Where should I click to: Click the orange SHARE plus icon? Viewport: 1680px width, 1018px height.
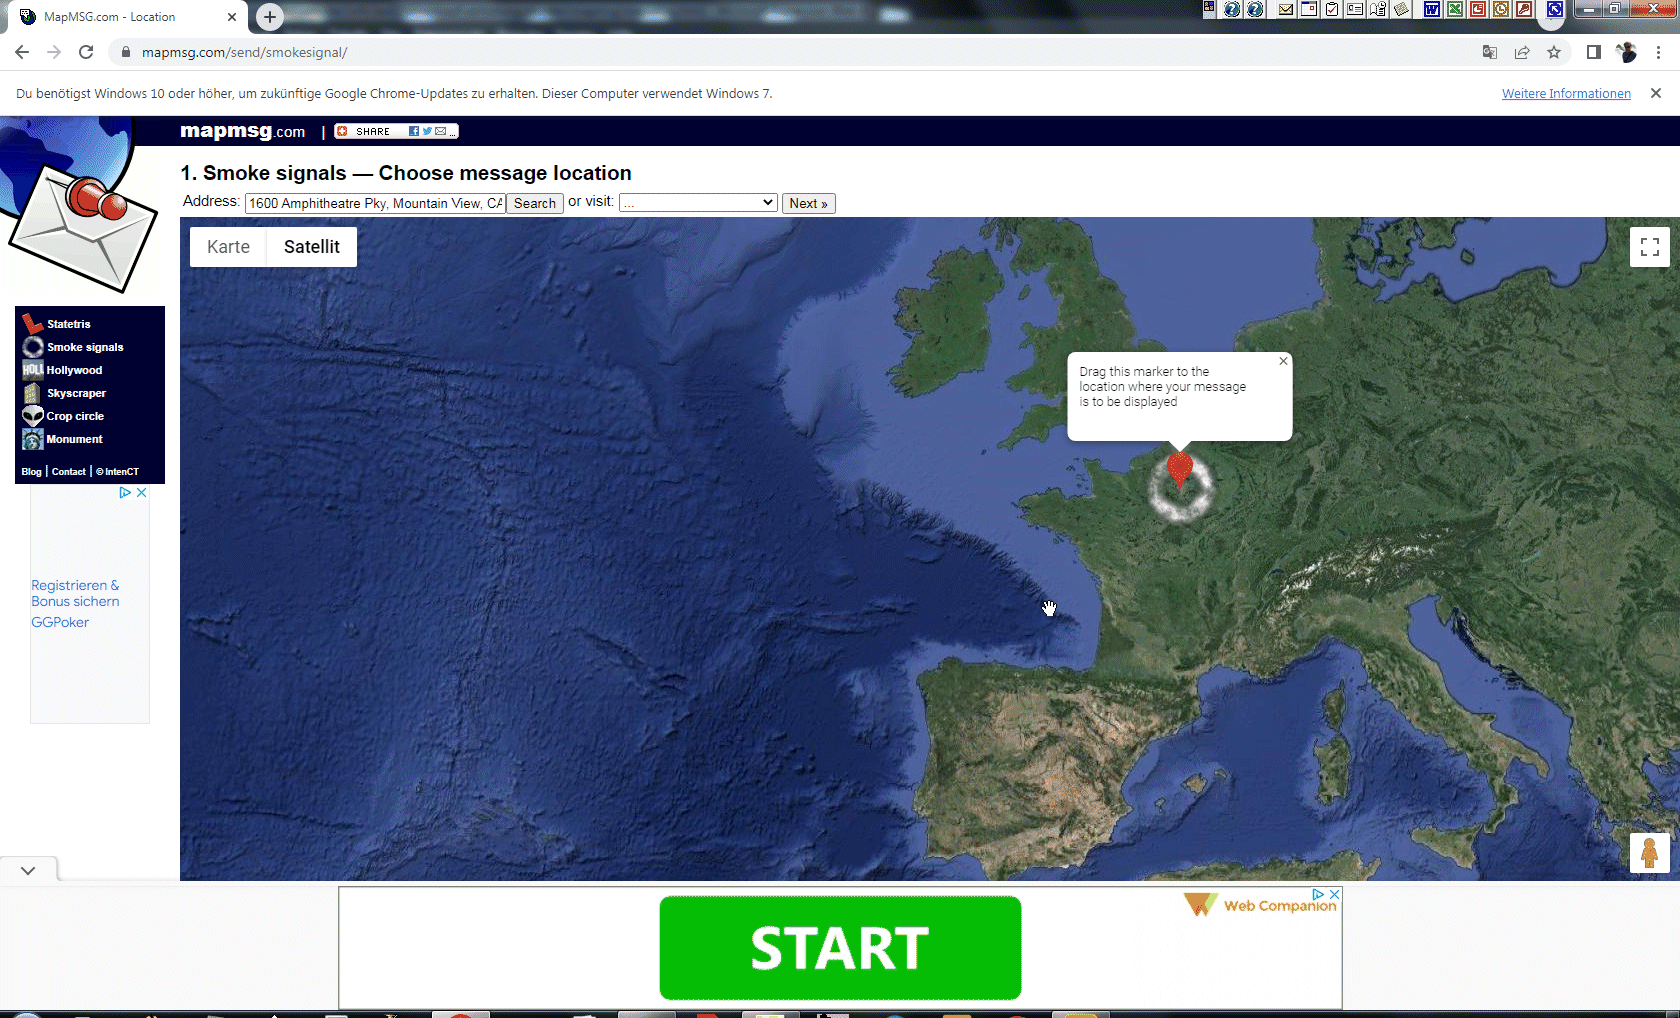(x=342, y=131)
